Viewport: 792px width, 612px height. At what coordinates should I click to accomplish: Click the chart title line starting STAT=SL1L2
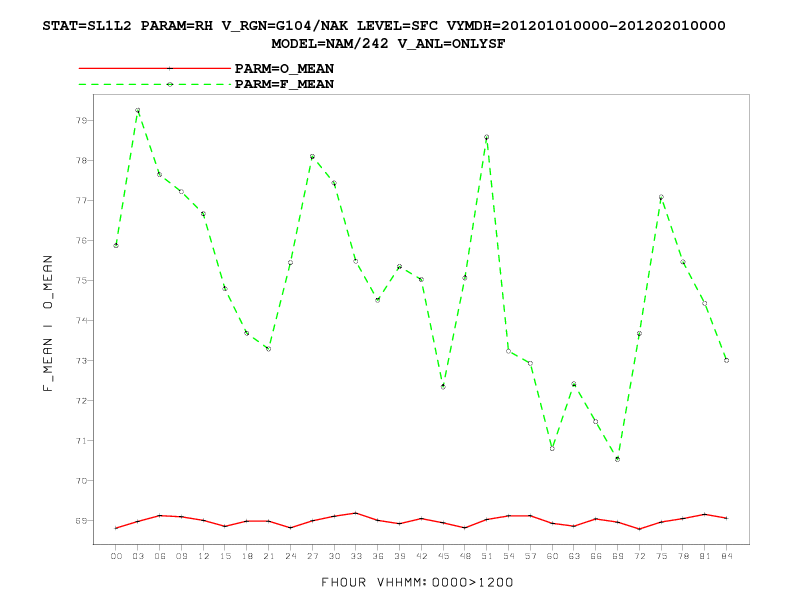(x=384, y=26)
